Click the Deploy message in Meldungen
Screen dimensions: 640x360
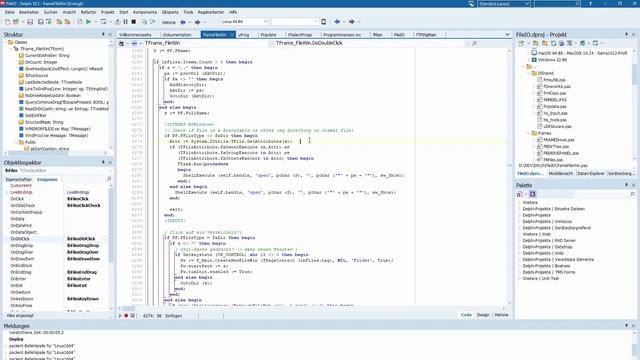point(16,339)
